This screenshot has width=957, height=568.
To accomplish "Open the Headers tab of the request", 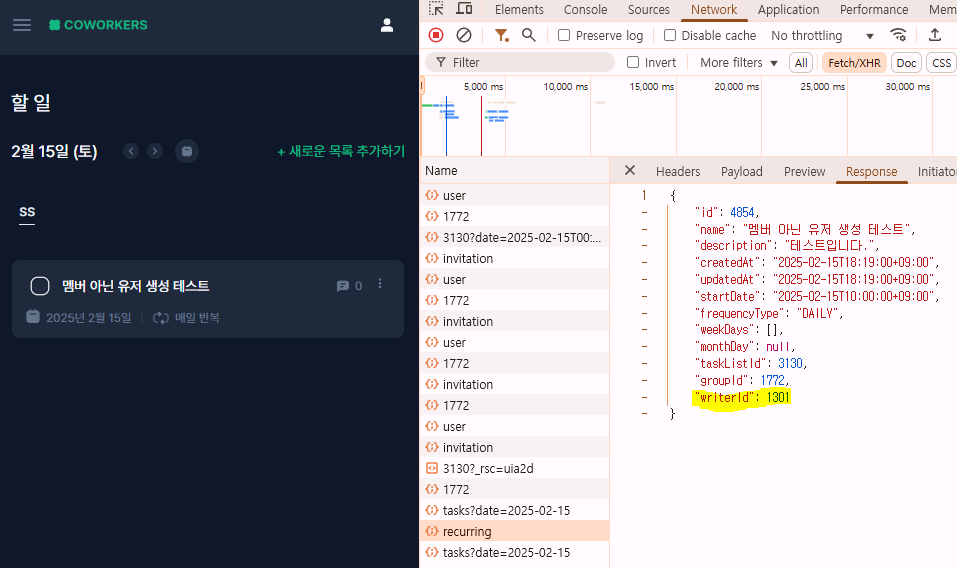I will click(x=677, y=171).
